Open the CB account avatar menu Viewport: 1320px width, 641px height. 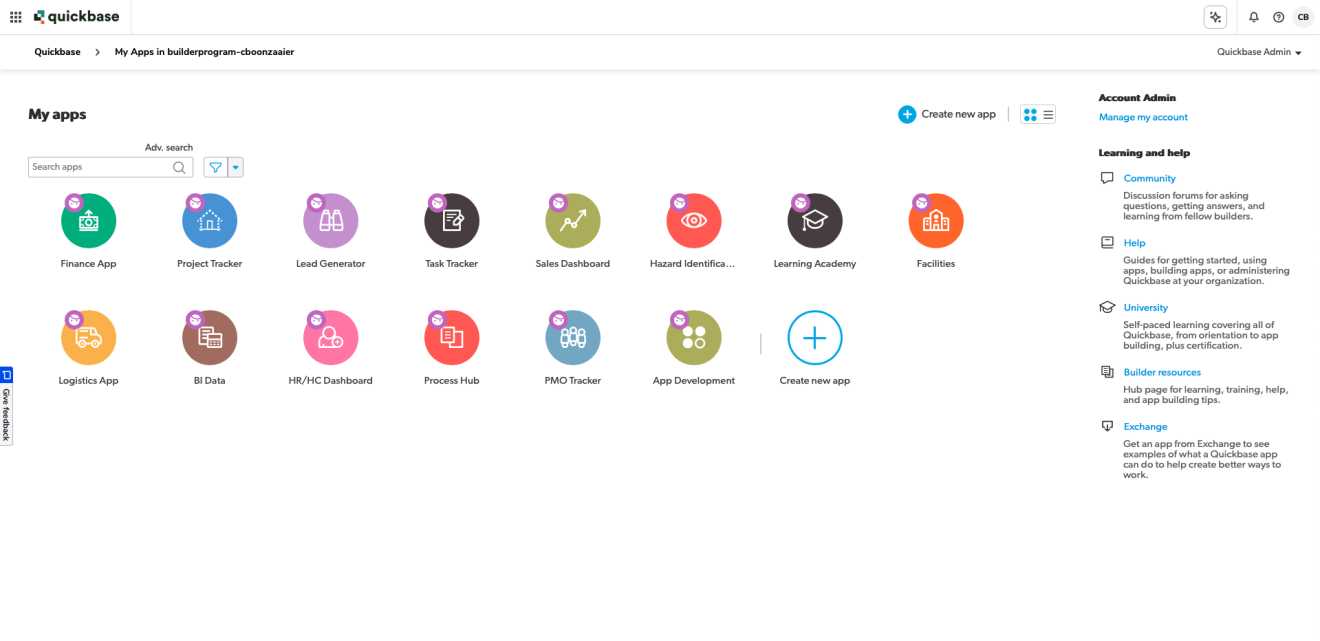coord(1303,17)
